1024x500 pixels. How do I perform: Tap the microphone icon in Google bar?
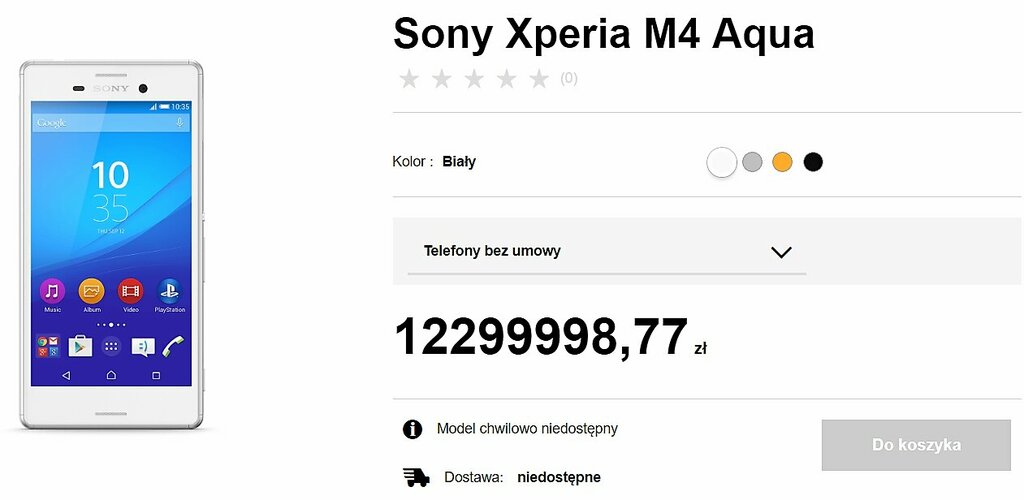(180, 122)
